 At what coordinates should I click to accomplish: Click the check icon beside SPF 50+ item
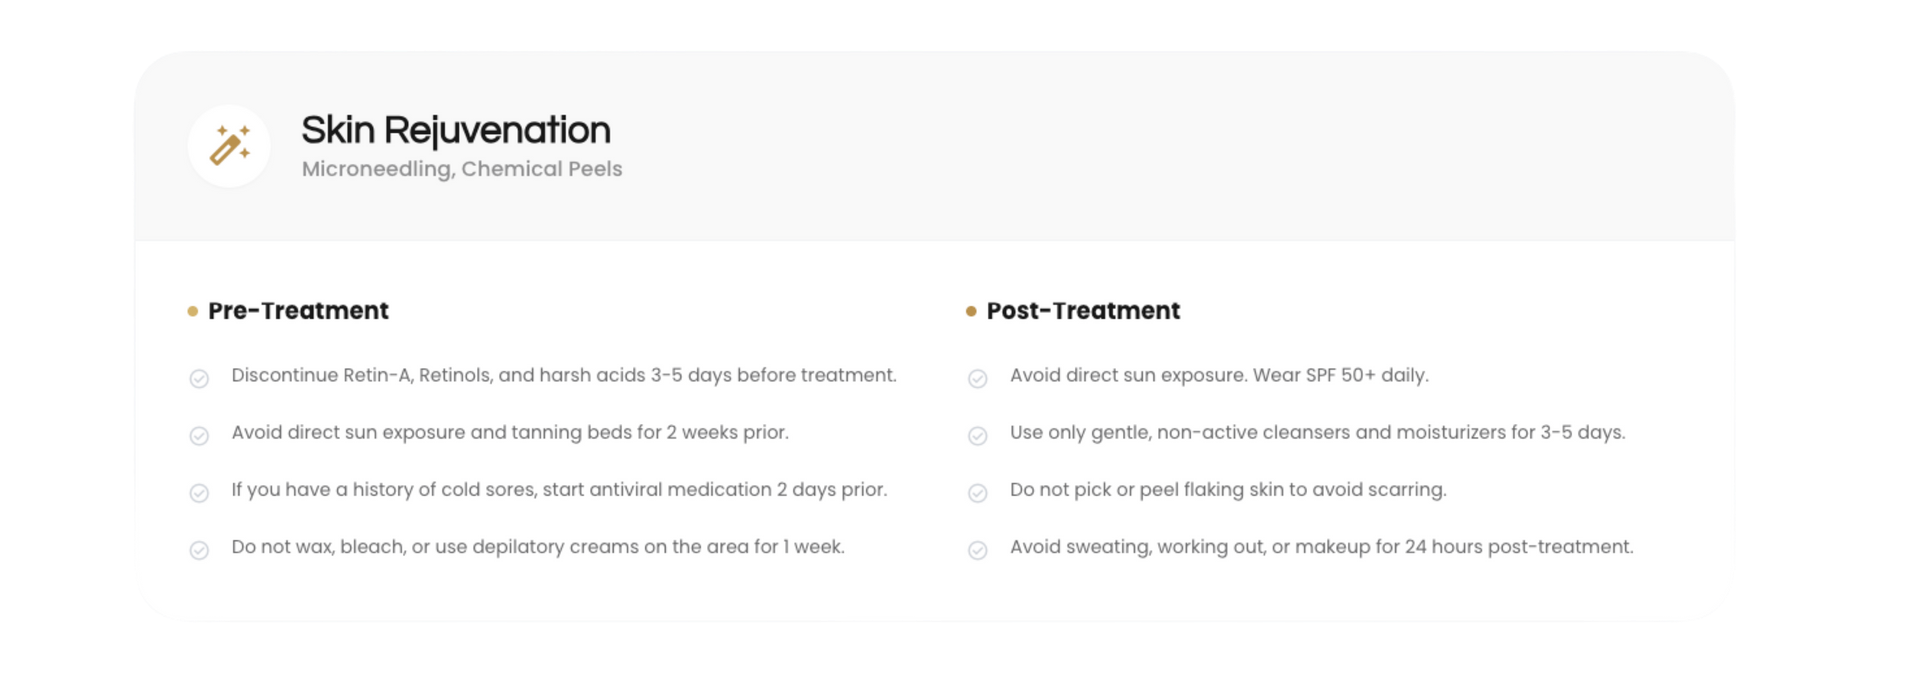[x=978, y=379]
